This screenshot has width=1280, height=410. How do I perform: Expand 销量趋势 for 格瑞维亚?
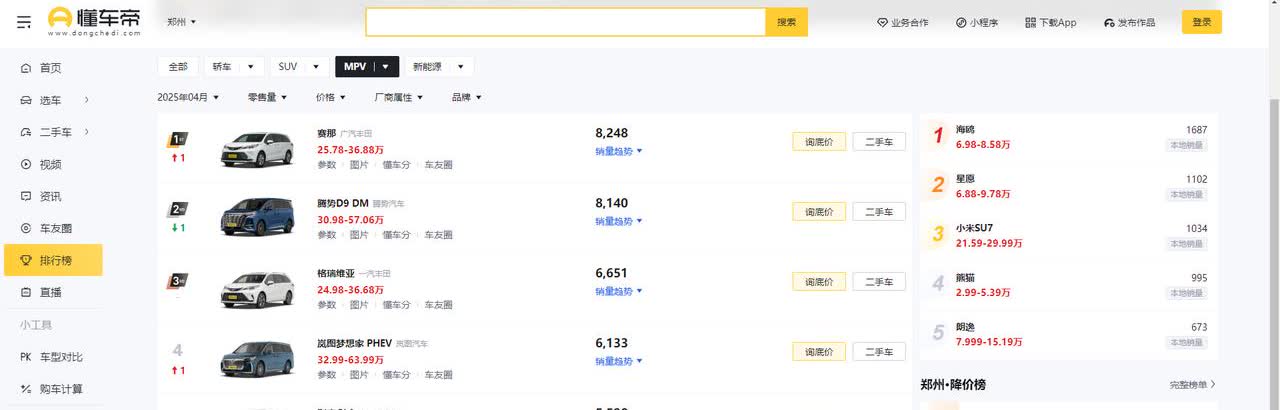tap(618, 291)
